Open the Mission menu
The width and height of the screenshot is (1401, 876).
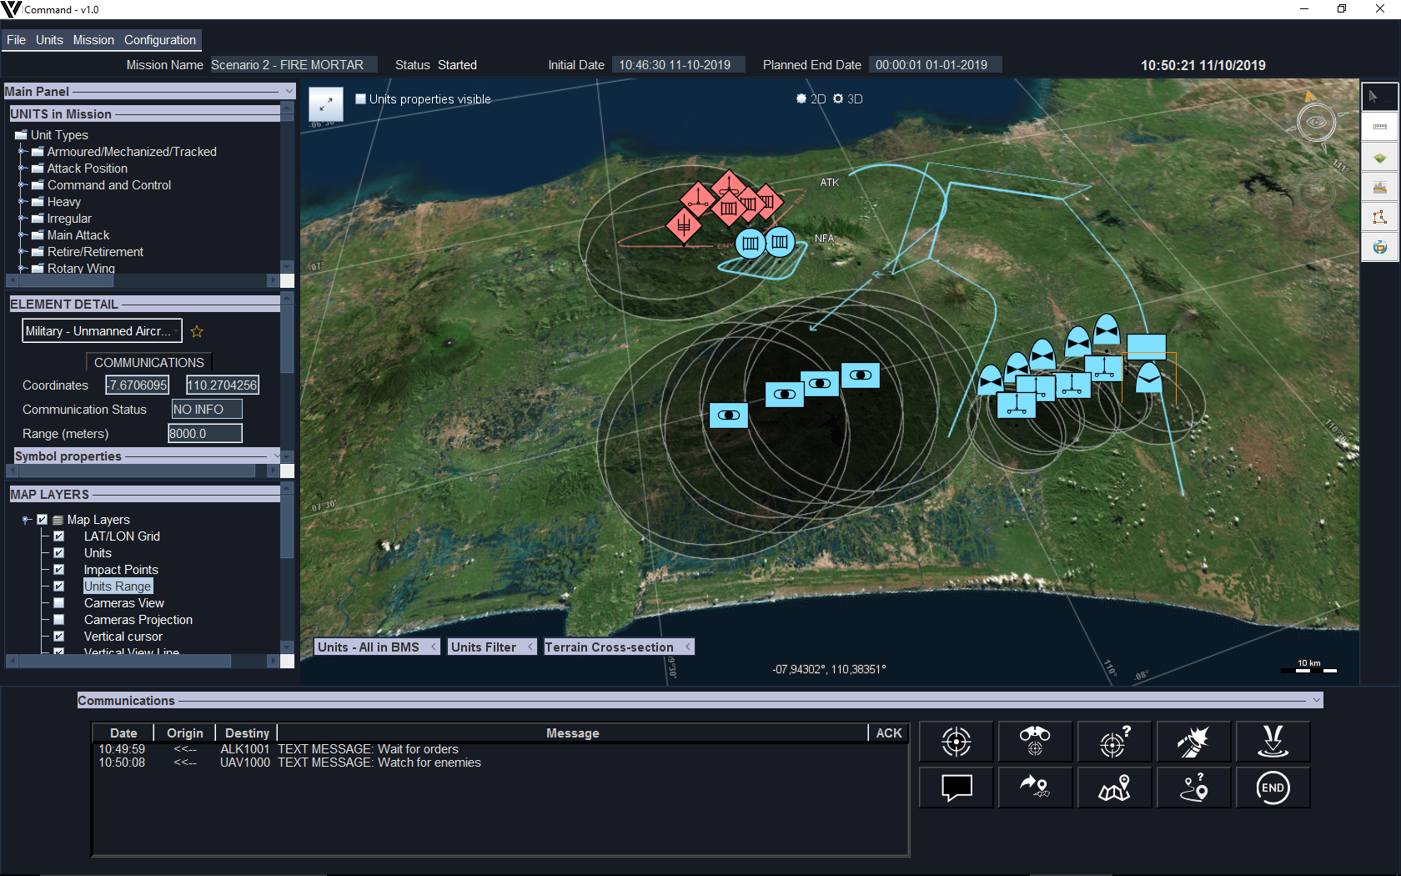[93, 40]
